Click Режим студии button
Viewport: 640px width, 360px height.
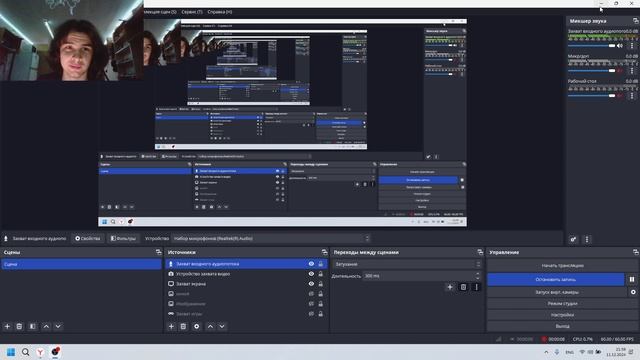coord(562,303)
